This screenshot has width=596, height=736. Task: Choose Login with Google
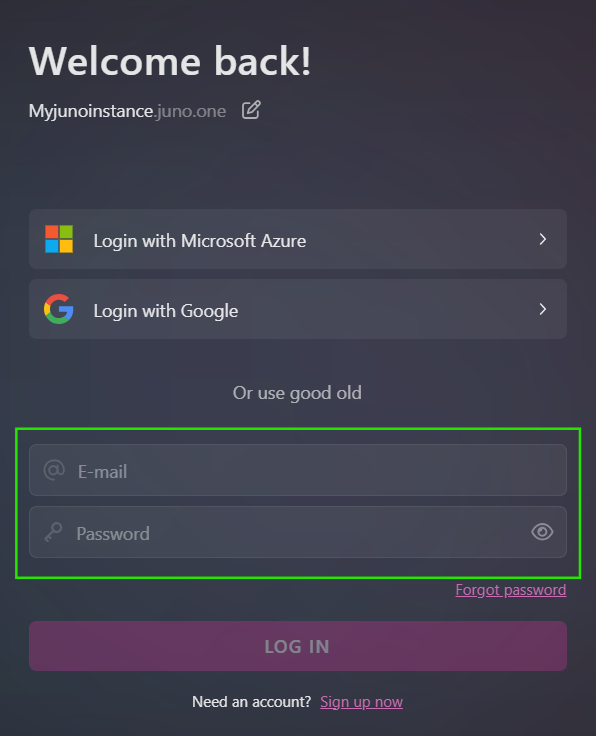(x=298, y=309)
